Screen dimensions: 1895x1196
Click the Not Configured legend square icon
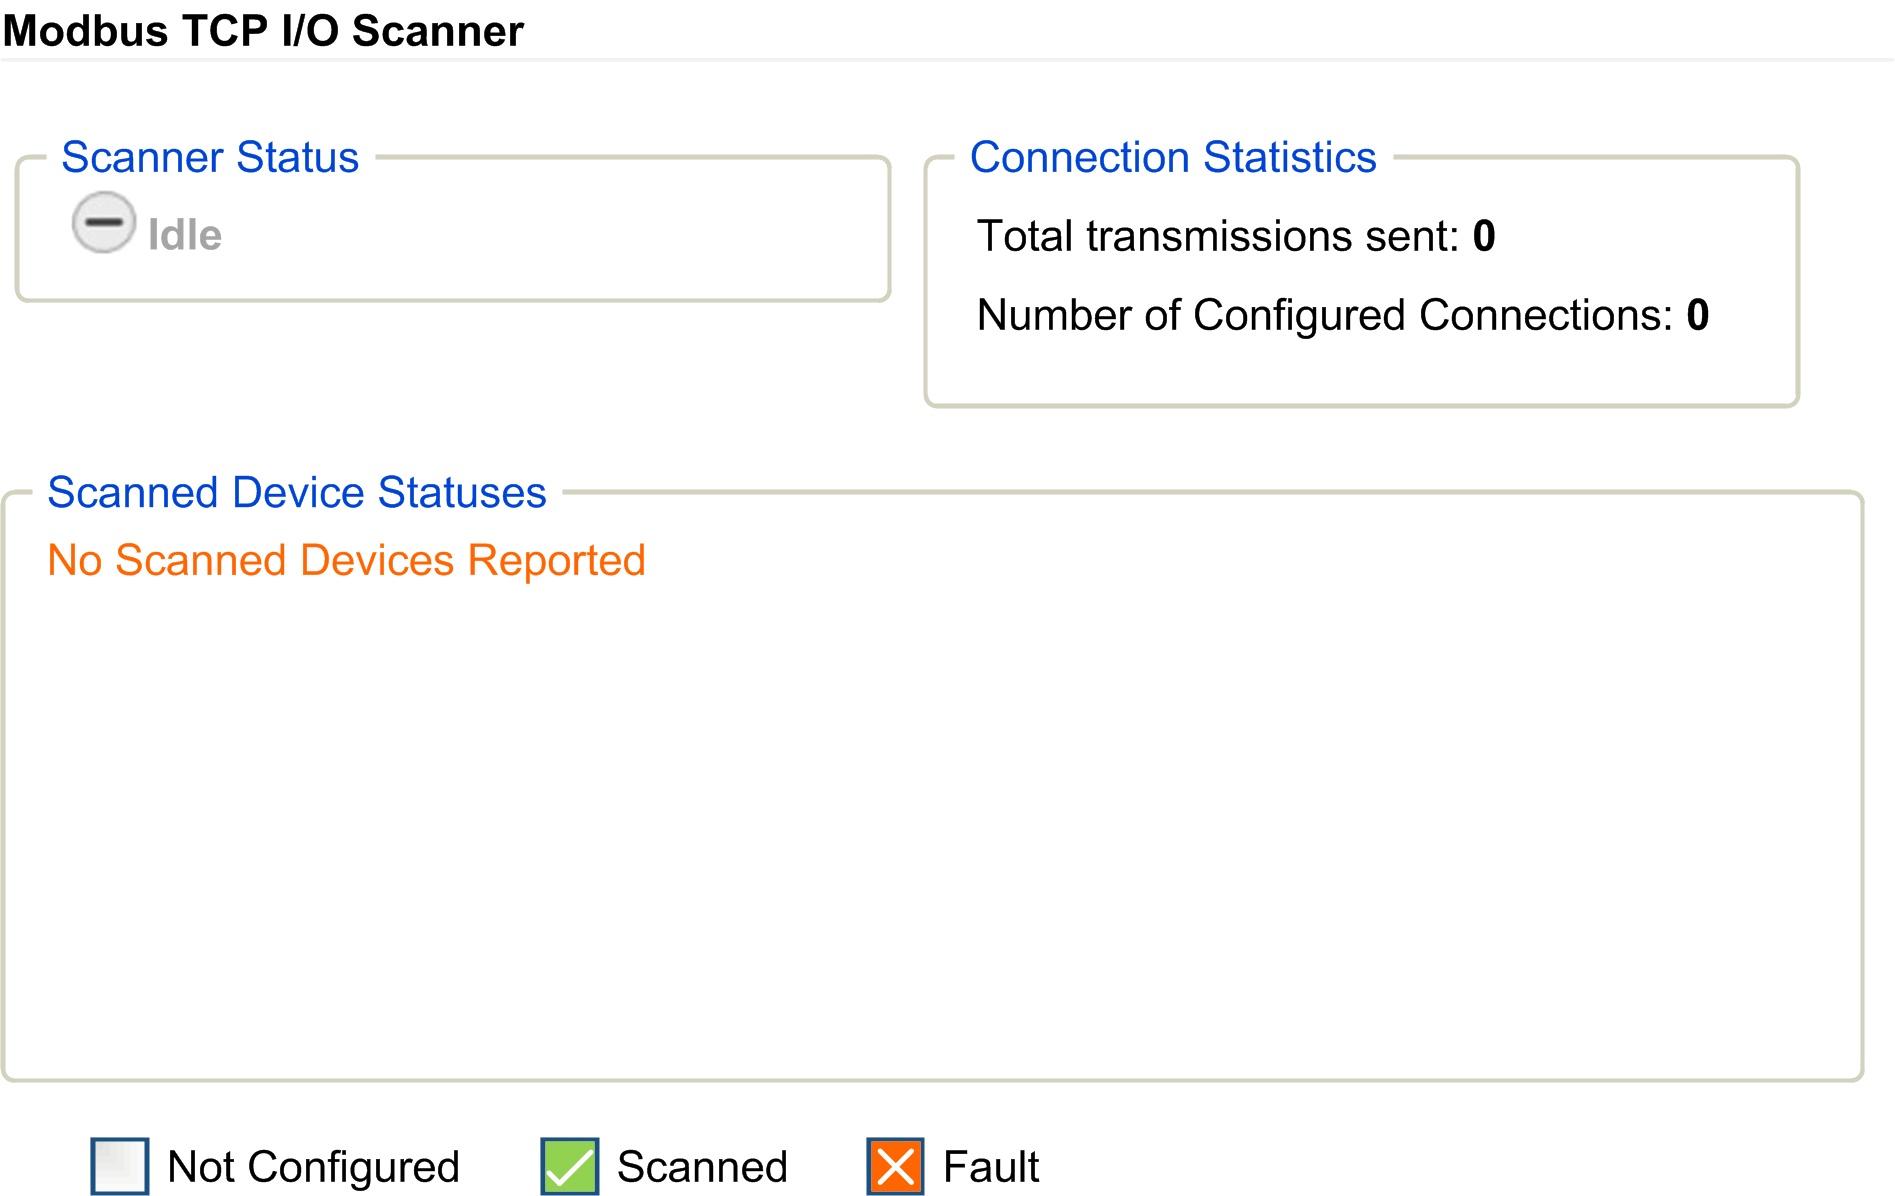pyautogui.click(x=120, y=1165)
